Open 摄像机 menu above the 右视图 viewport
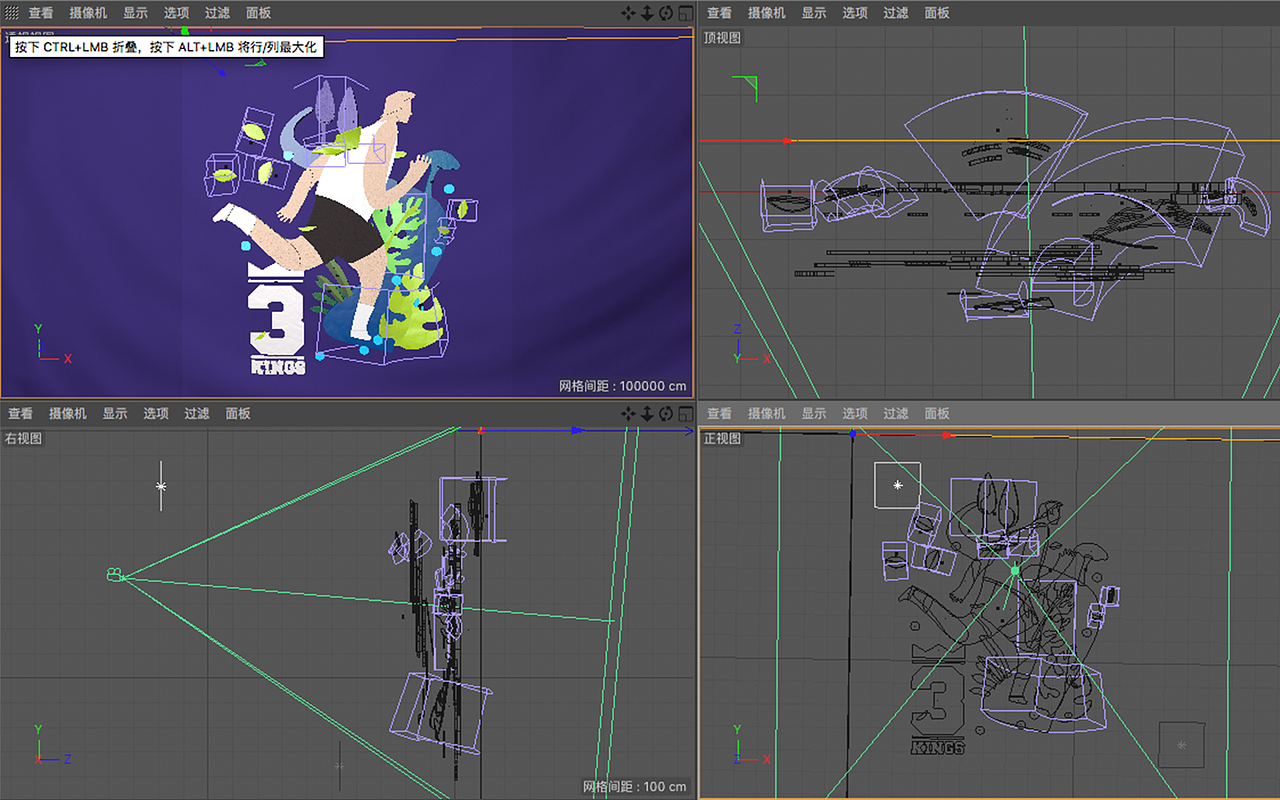Screen dimensions: 1280x800 [68, 413]
